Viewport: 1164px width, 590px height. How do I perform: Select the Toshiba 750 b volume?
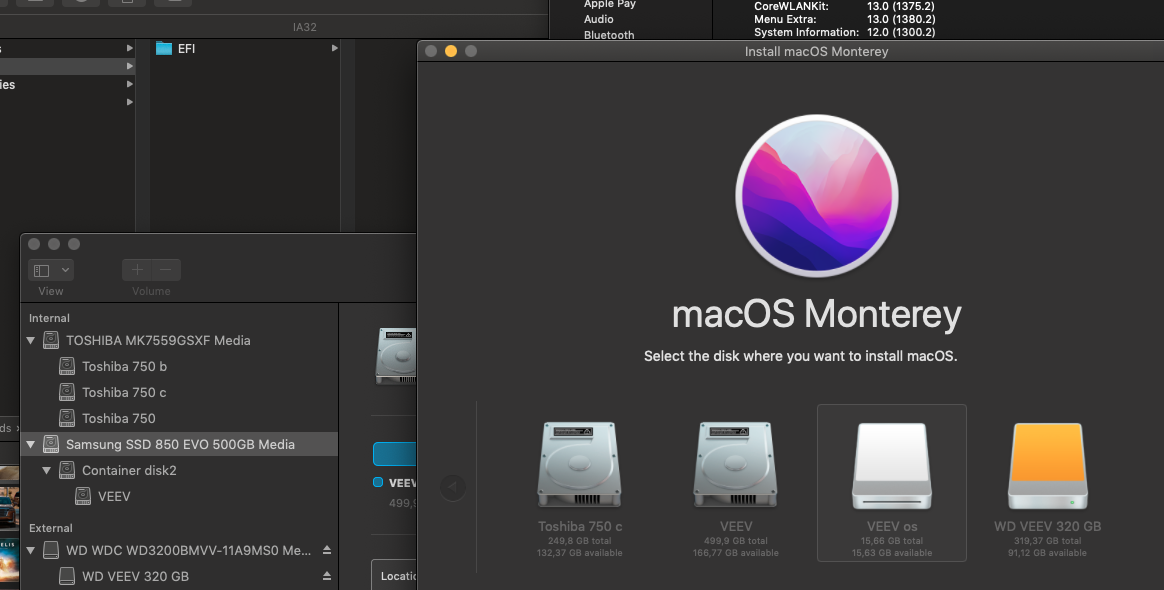click(x=179, y=367)
